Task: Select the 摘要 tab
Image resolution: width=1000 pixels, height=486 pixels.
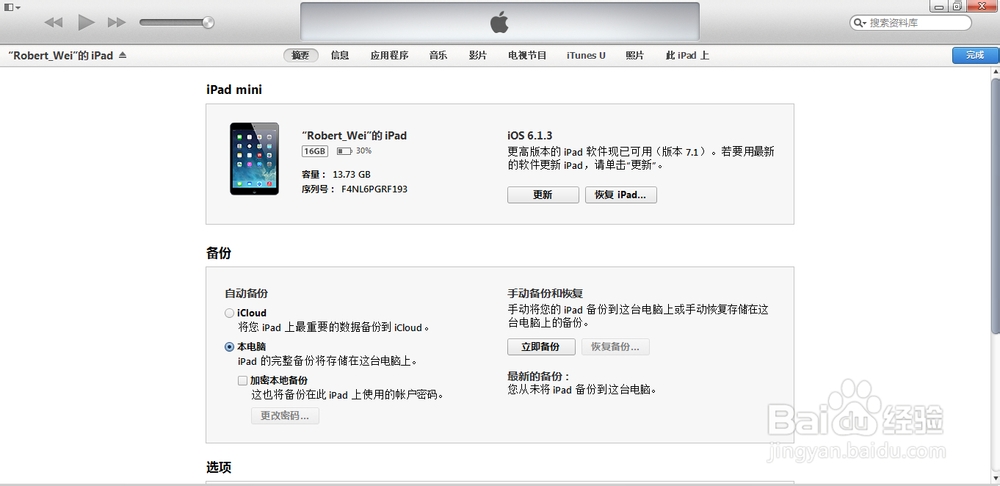Action: click(x=300, y=55)
